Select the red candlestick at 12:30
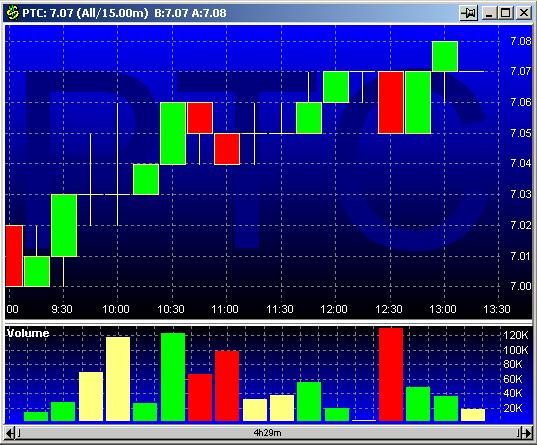537x445 pixels. point(391,102)
